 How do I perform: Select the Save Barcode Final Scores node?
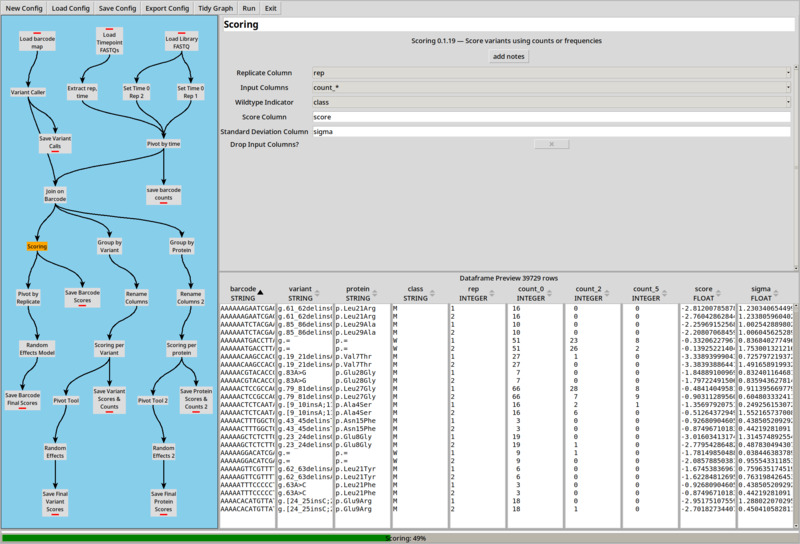tap(22, 400)
